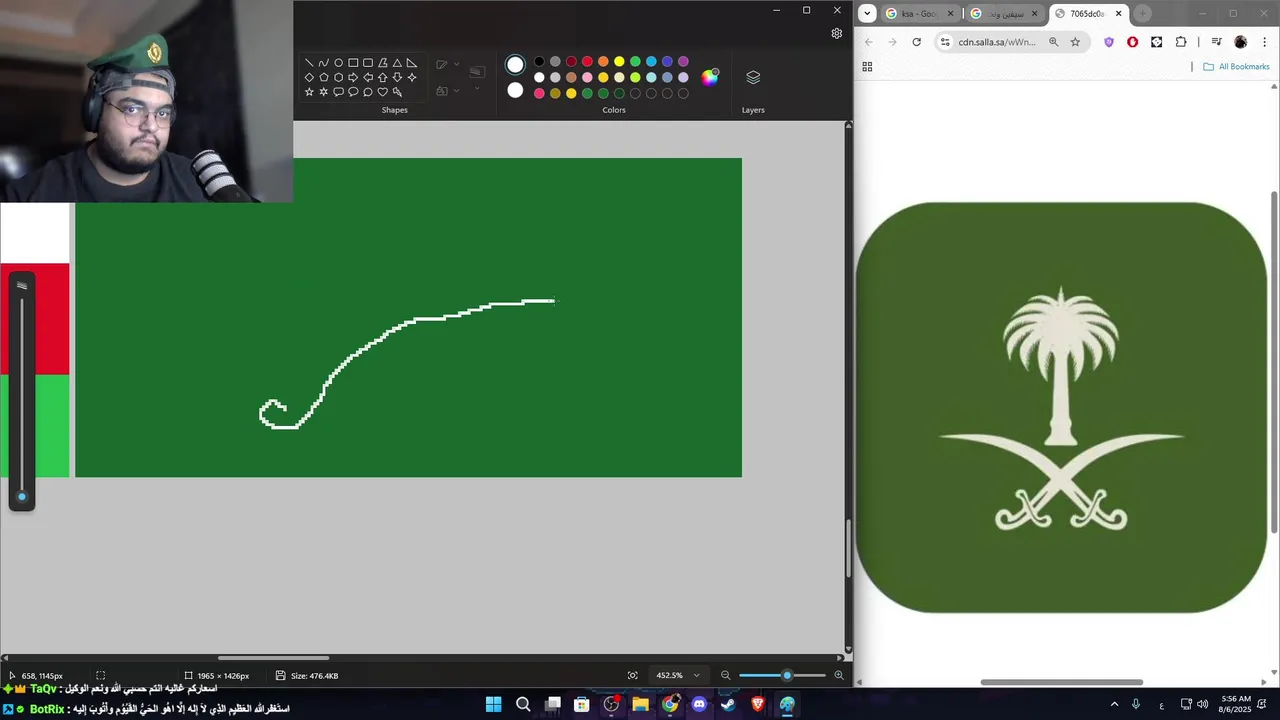Image resolution: width=1280 pixels, height=720 pixels.
Task: Select the Polygon shape tool
Action: click(x=382, y=62)
